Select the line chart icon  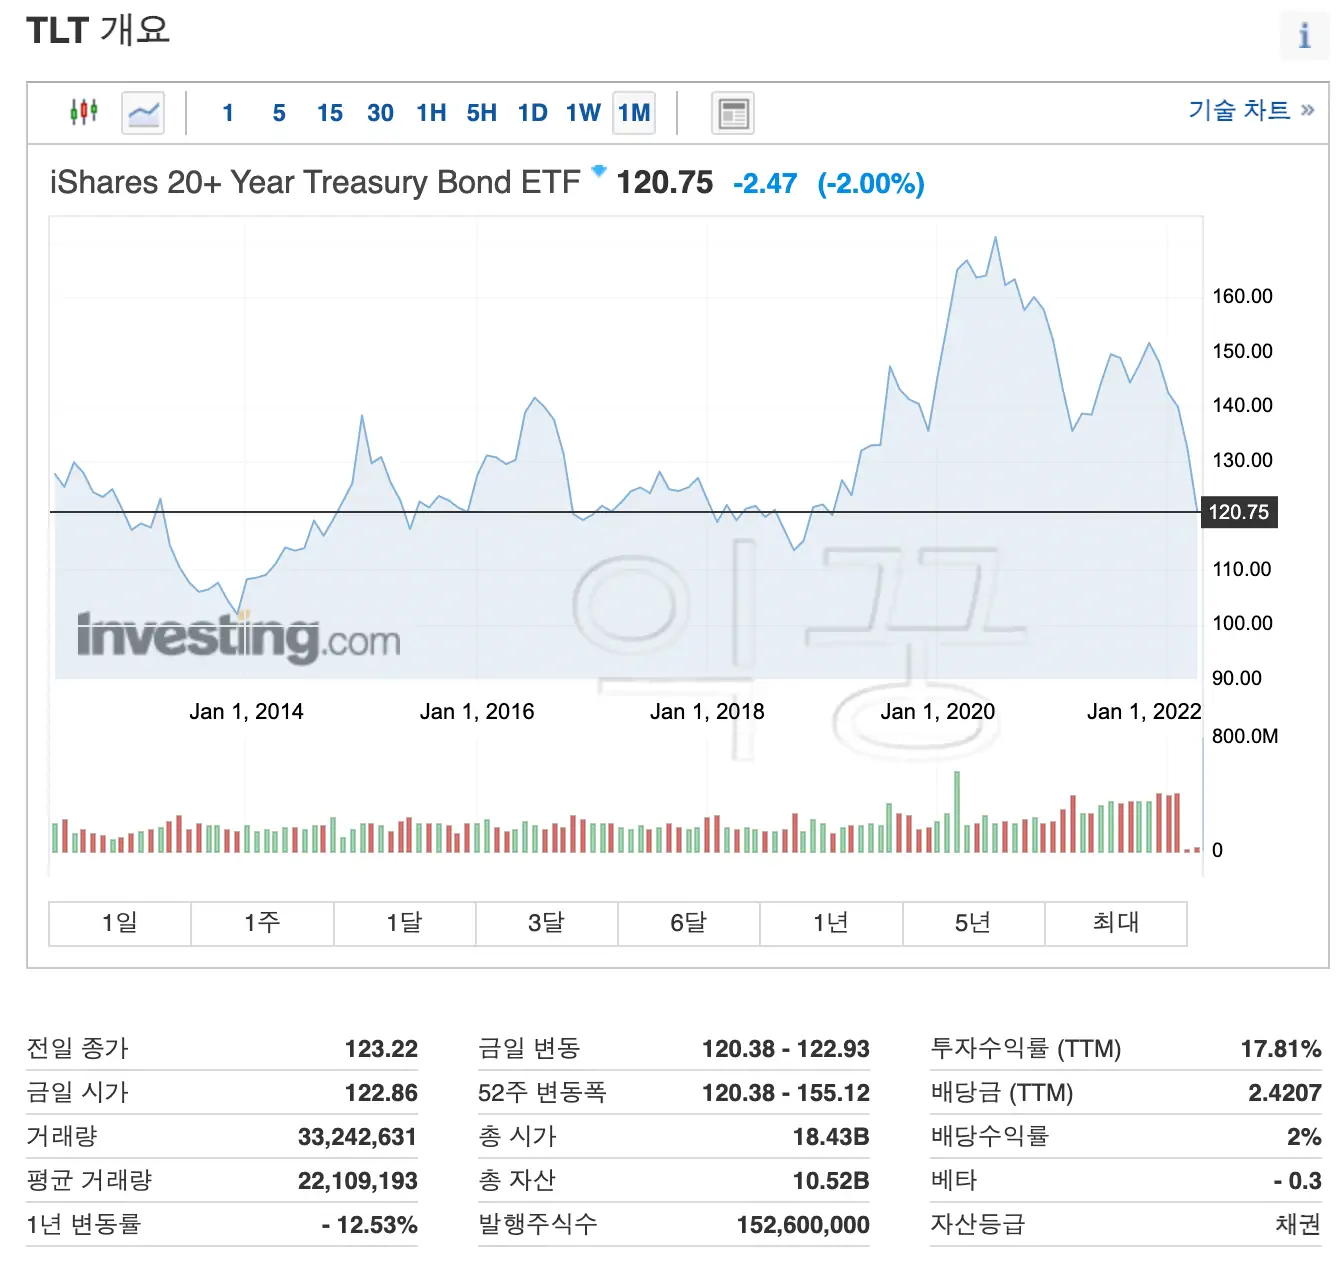click(142, 112)
